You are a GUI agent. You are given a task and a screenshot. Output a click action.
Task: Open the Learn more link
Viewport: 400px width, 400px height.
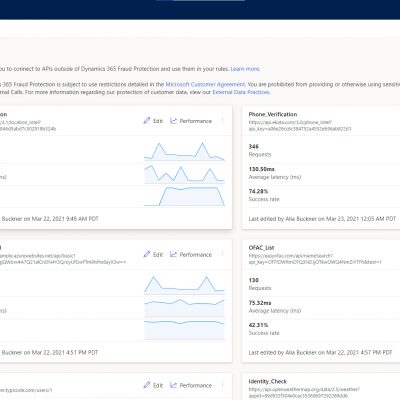coord(245,69)
